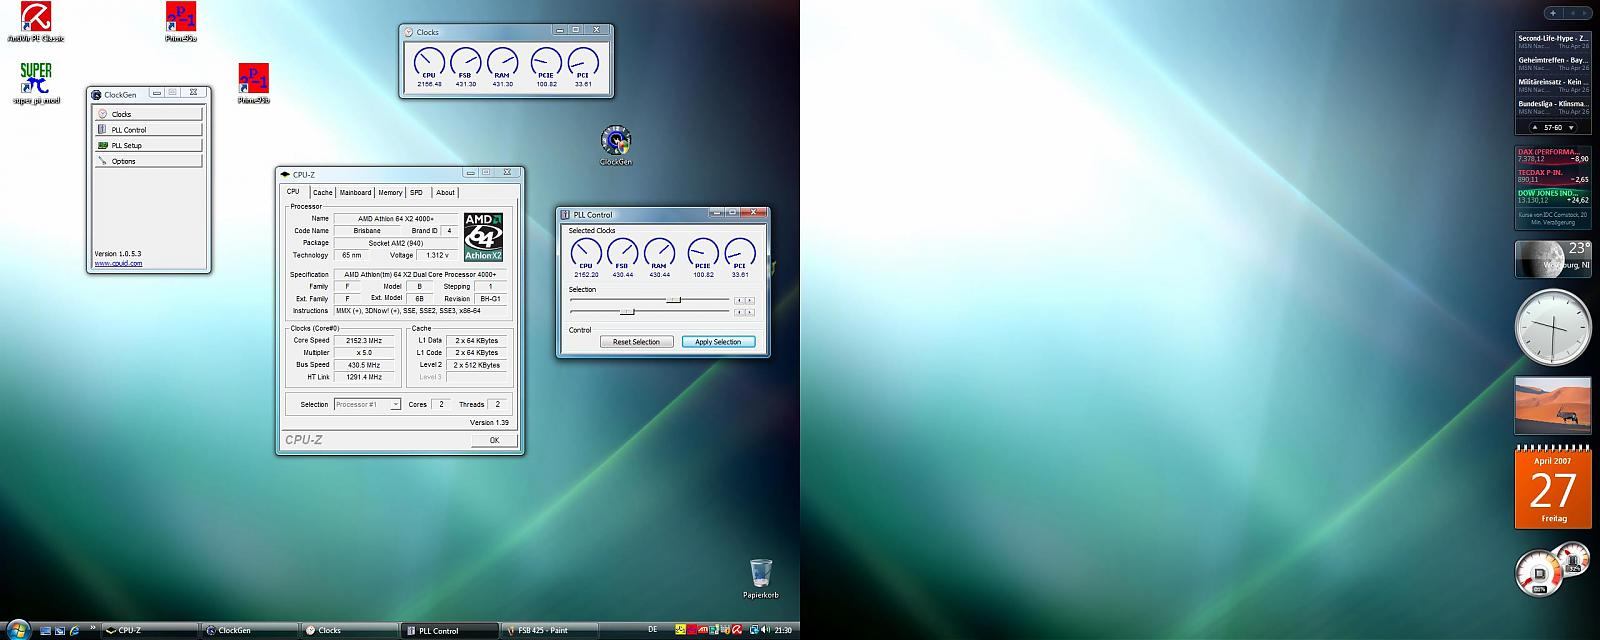Click the AMD Athlon 64 X2 logo in CPU-Z
The image size is (1600, 640).
483,237
